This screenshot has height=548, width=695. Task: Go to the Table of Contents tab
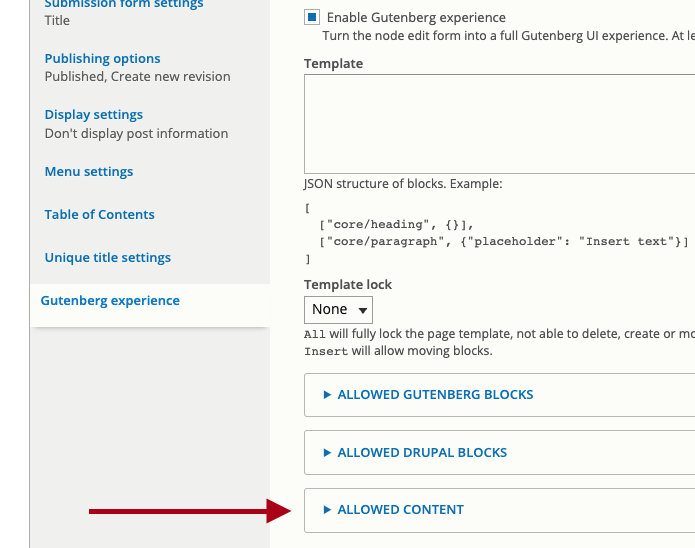point(100,215)
